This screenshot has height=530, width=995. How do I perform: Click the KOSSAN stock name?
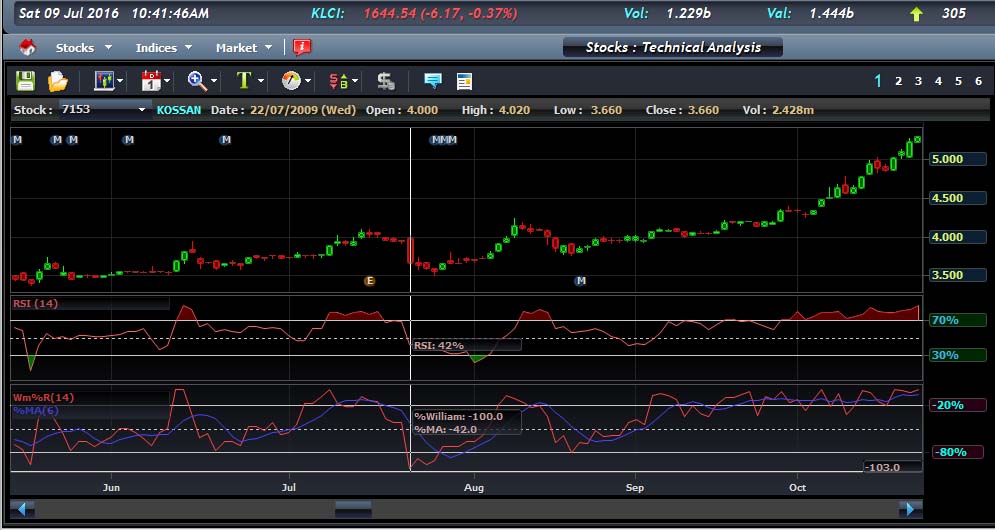click(x=179, y=110)
